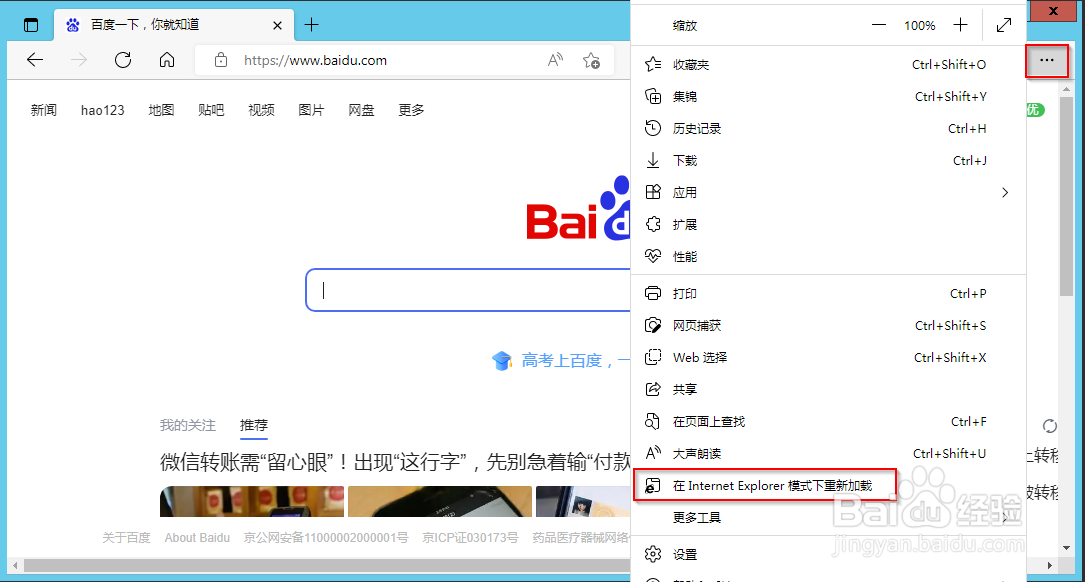
Task: Open 设置 settings menu entry
Action: coord(828,554)
